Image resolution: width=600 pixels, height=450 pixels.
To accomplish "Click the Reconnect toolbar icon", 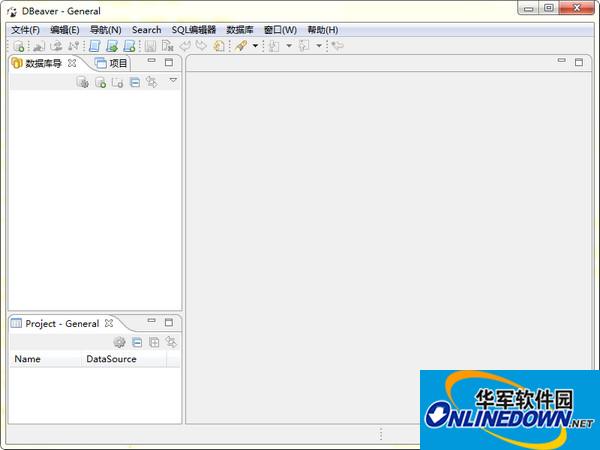I will pyautogui.click(x=73, y=46).
